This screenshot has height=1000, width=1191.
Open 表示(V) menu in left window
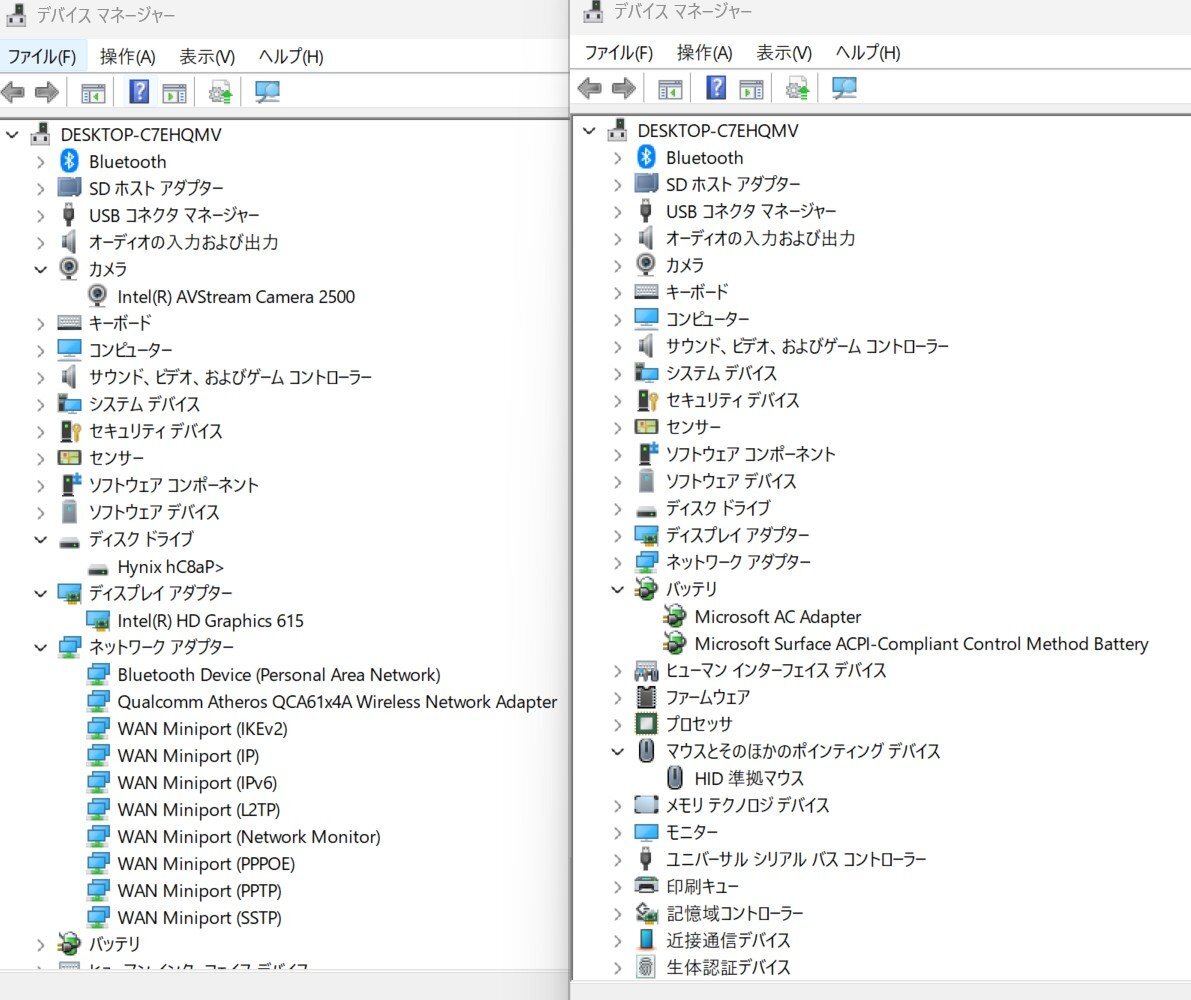point(207,57)
